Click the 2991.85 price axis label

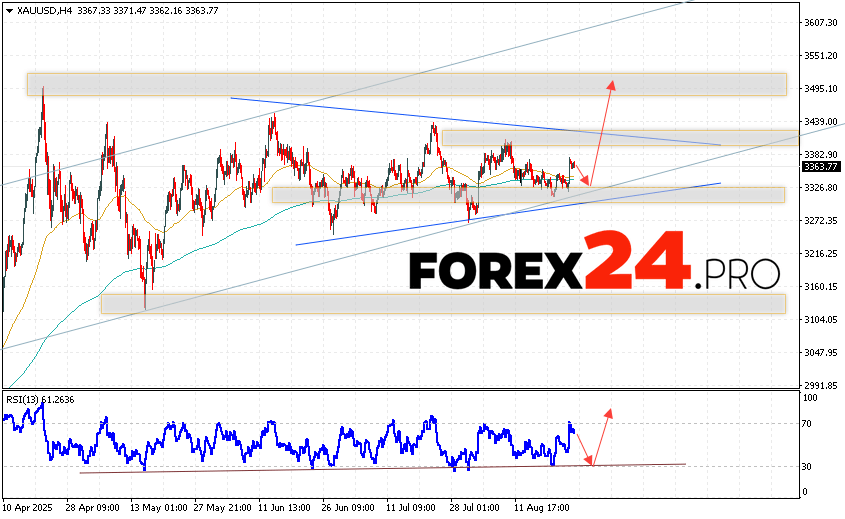pyautogui.click(x=820, y=385)
